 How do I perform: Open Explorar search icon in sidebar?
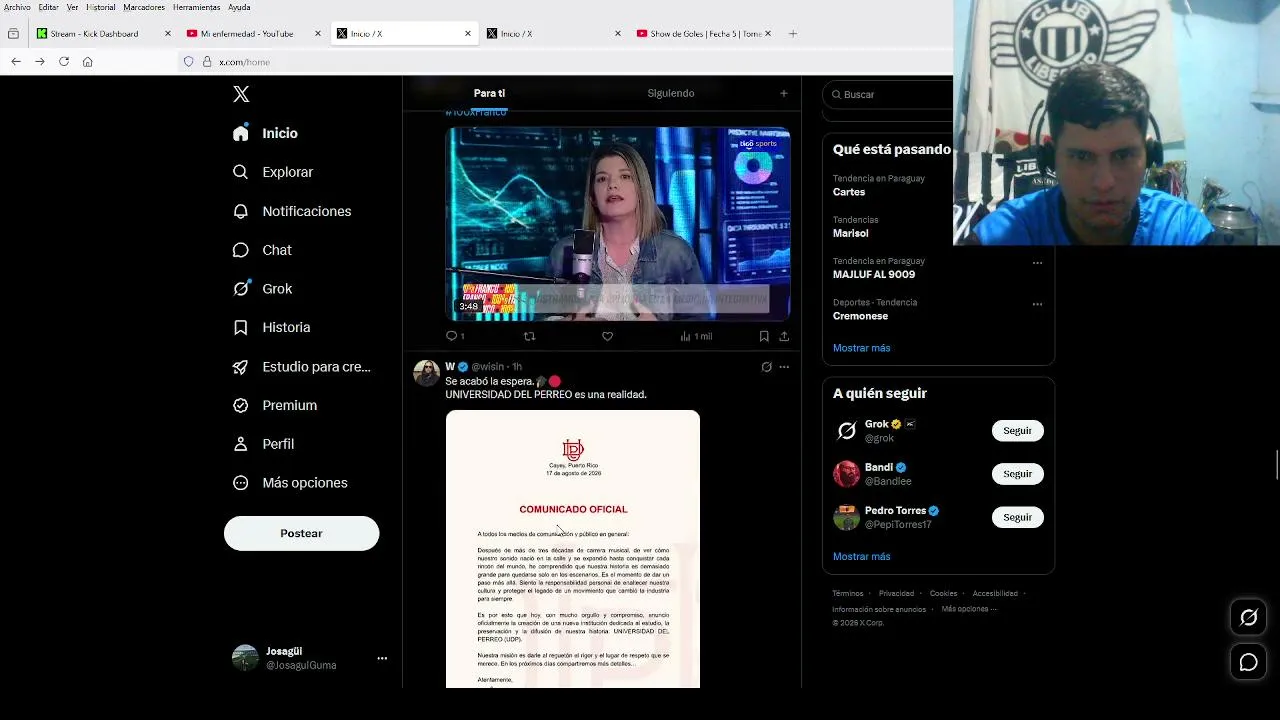(240, 172)
